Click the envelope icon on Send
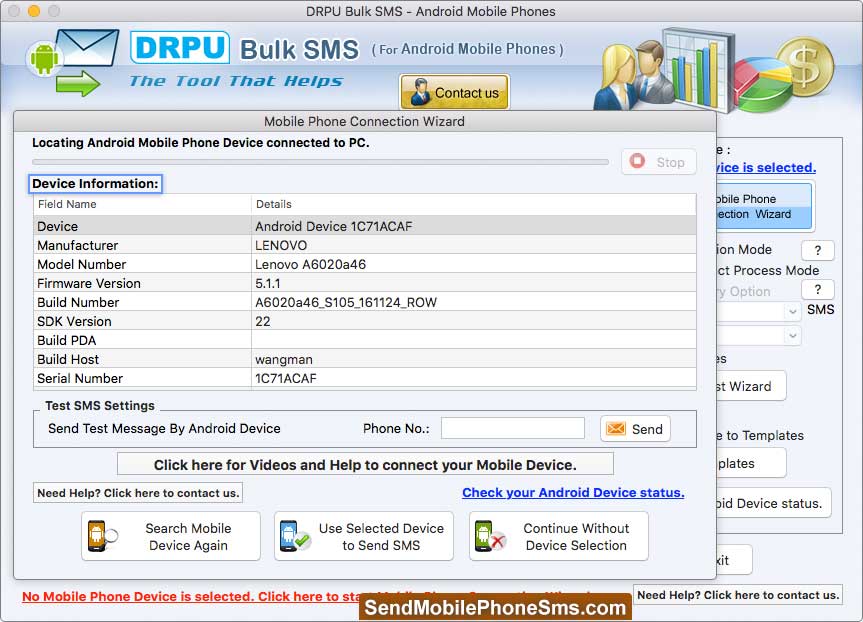863x622 pixels. click(x=616, y=428)
